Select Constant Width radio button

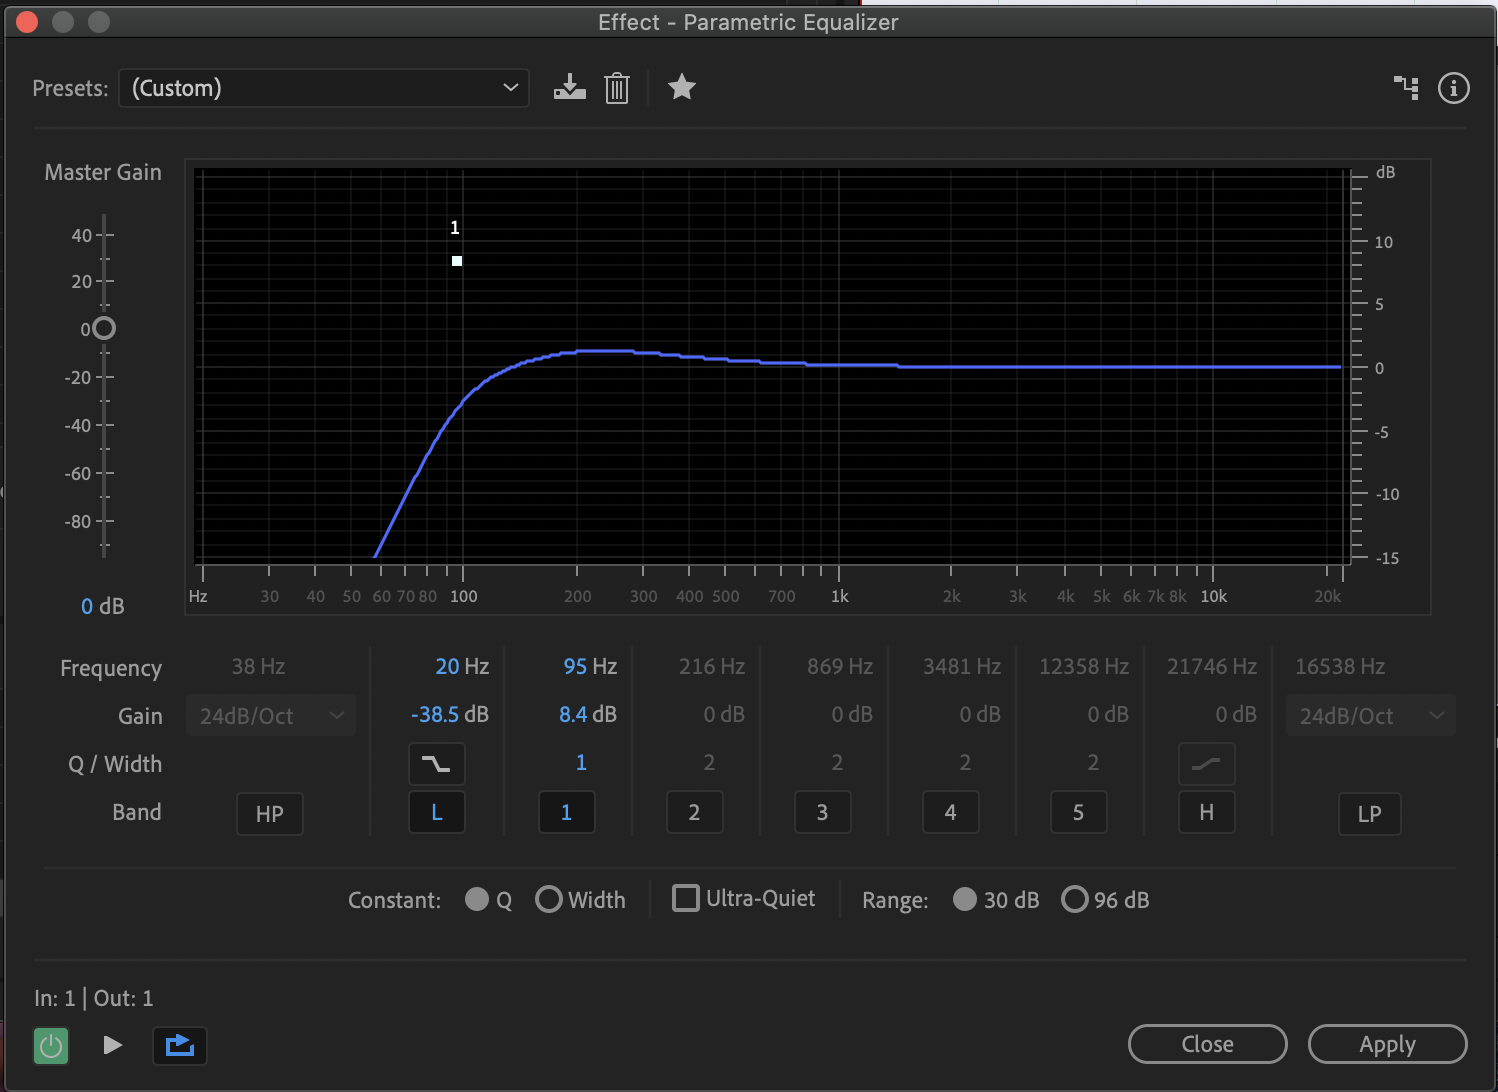[x=549, y=900]
